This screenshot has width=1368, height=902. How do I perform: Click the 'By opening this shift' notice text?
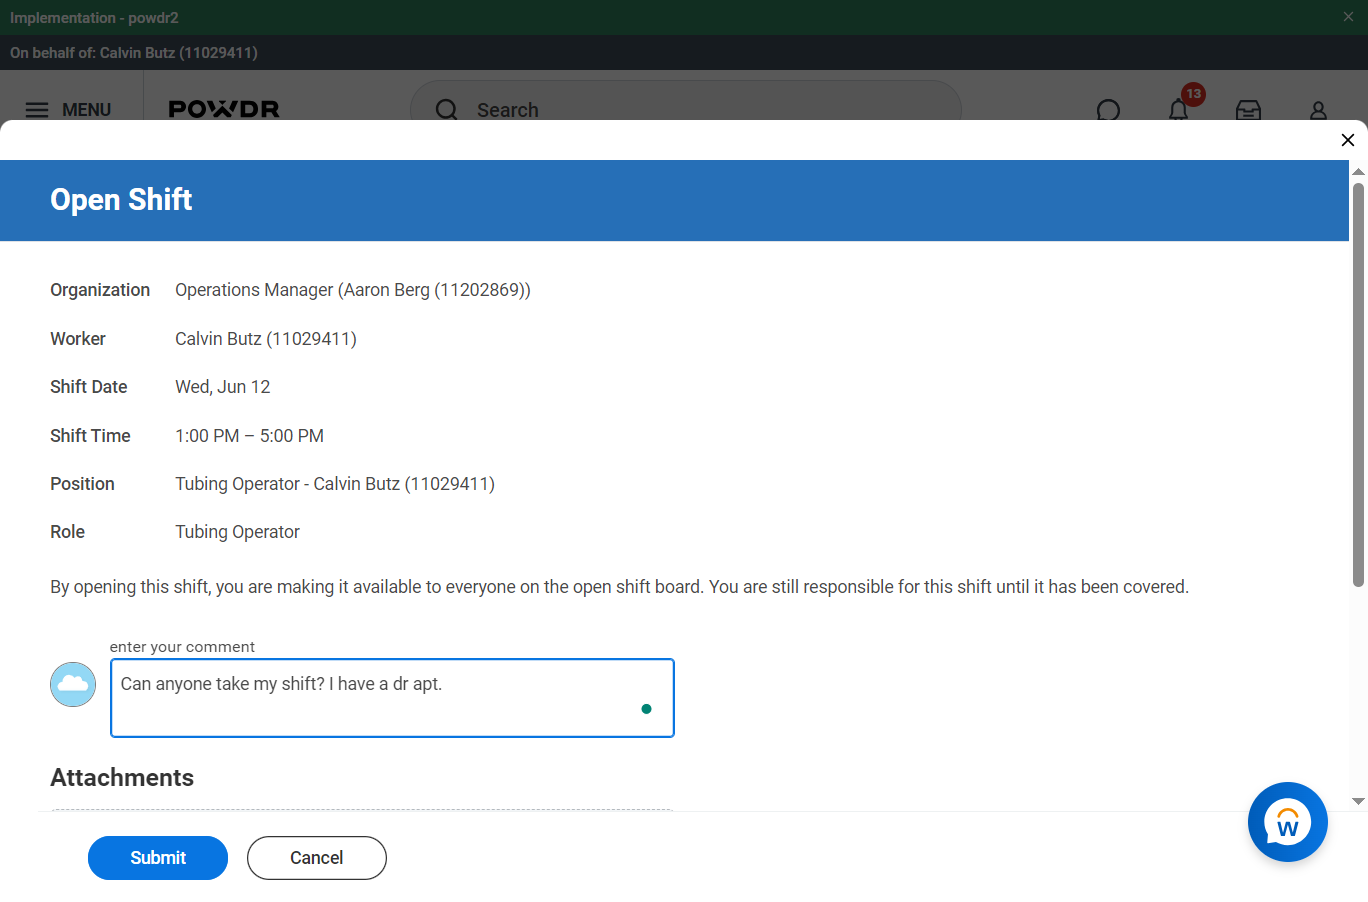point(619,587)
